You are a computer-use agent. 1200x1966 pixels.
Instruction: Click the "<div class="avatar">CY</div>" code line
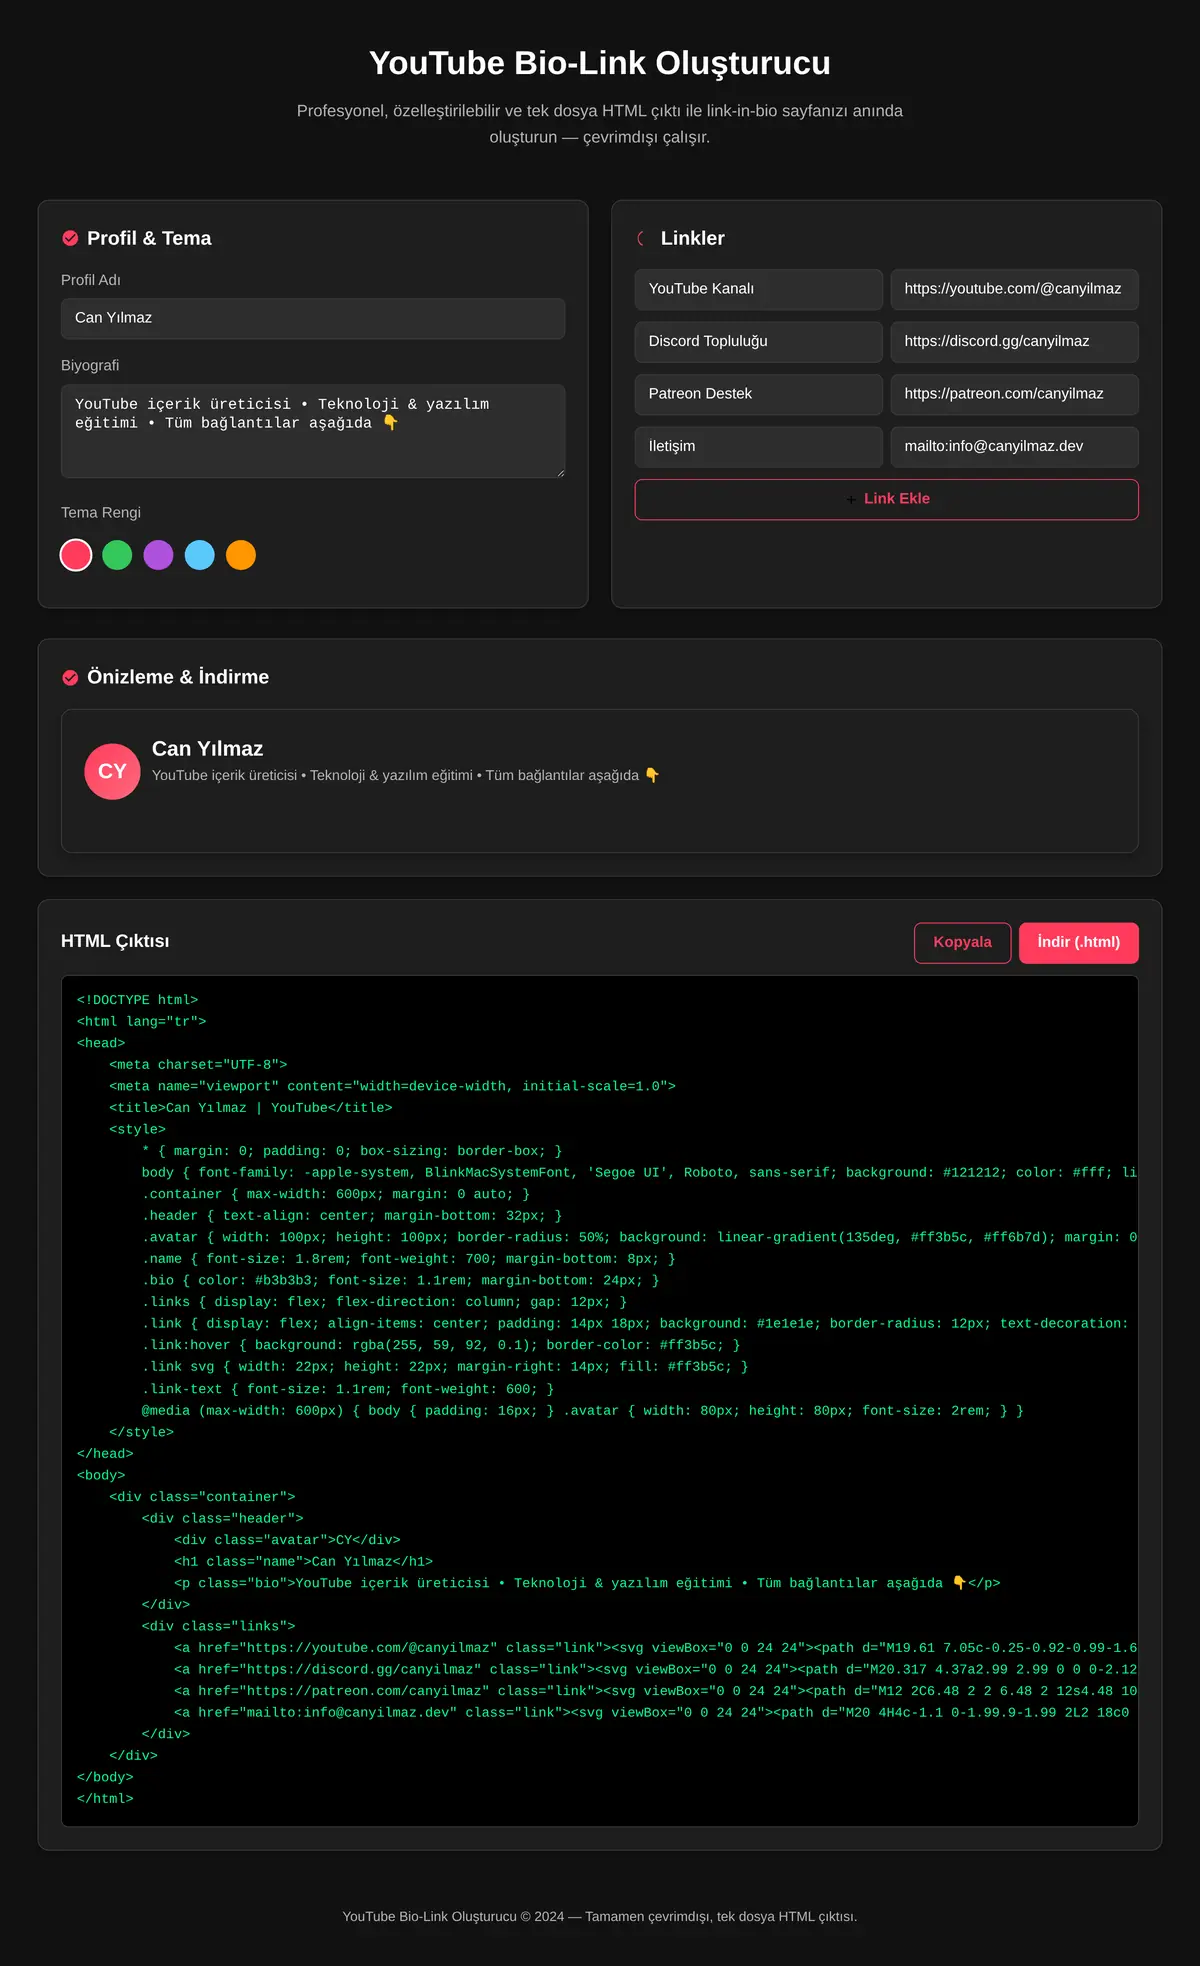point(287,1540)
